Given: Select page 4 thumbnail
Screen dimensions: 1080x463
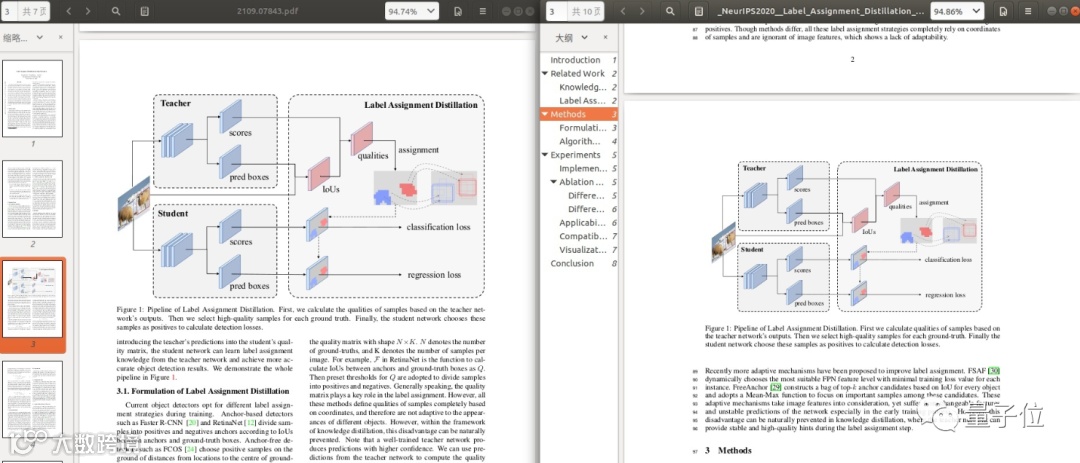Looking at the screenshot, I should click(32, 400).
